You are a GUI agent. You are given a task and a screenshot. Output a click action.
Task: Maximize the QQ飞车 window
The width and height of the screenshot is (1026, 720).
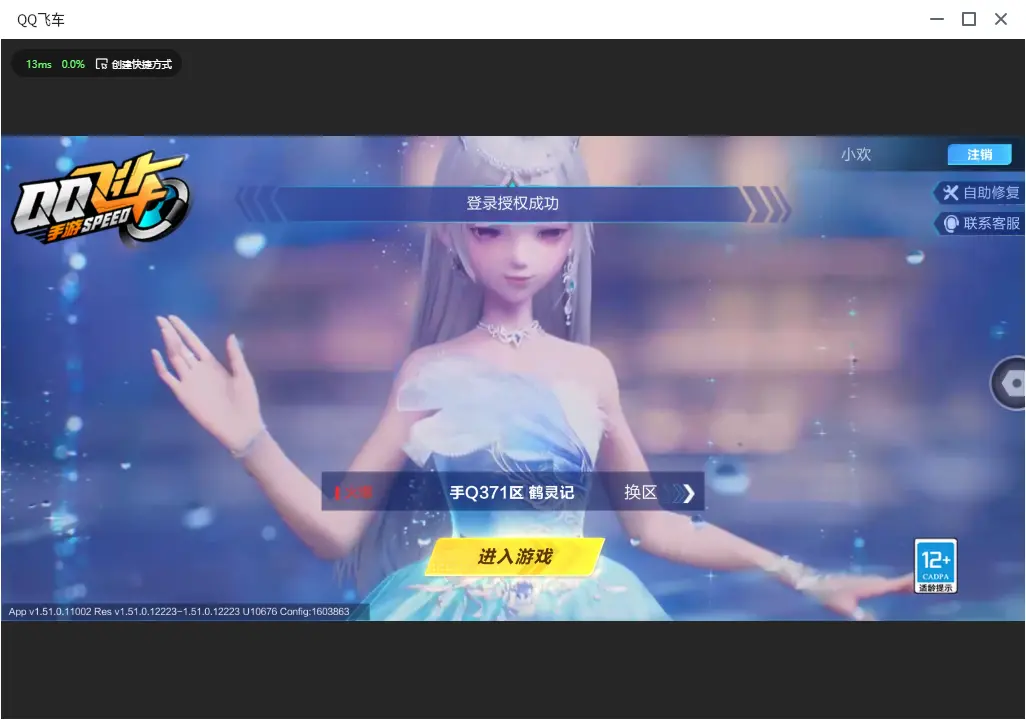point(969,20)
